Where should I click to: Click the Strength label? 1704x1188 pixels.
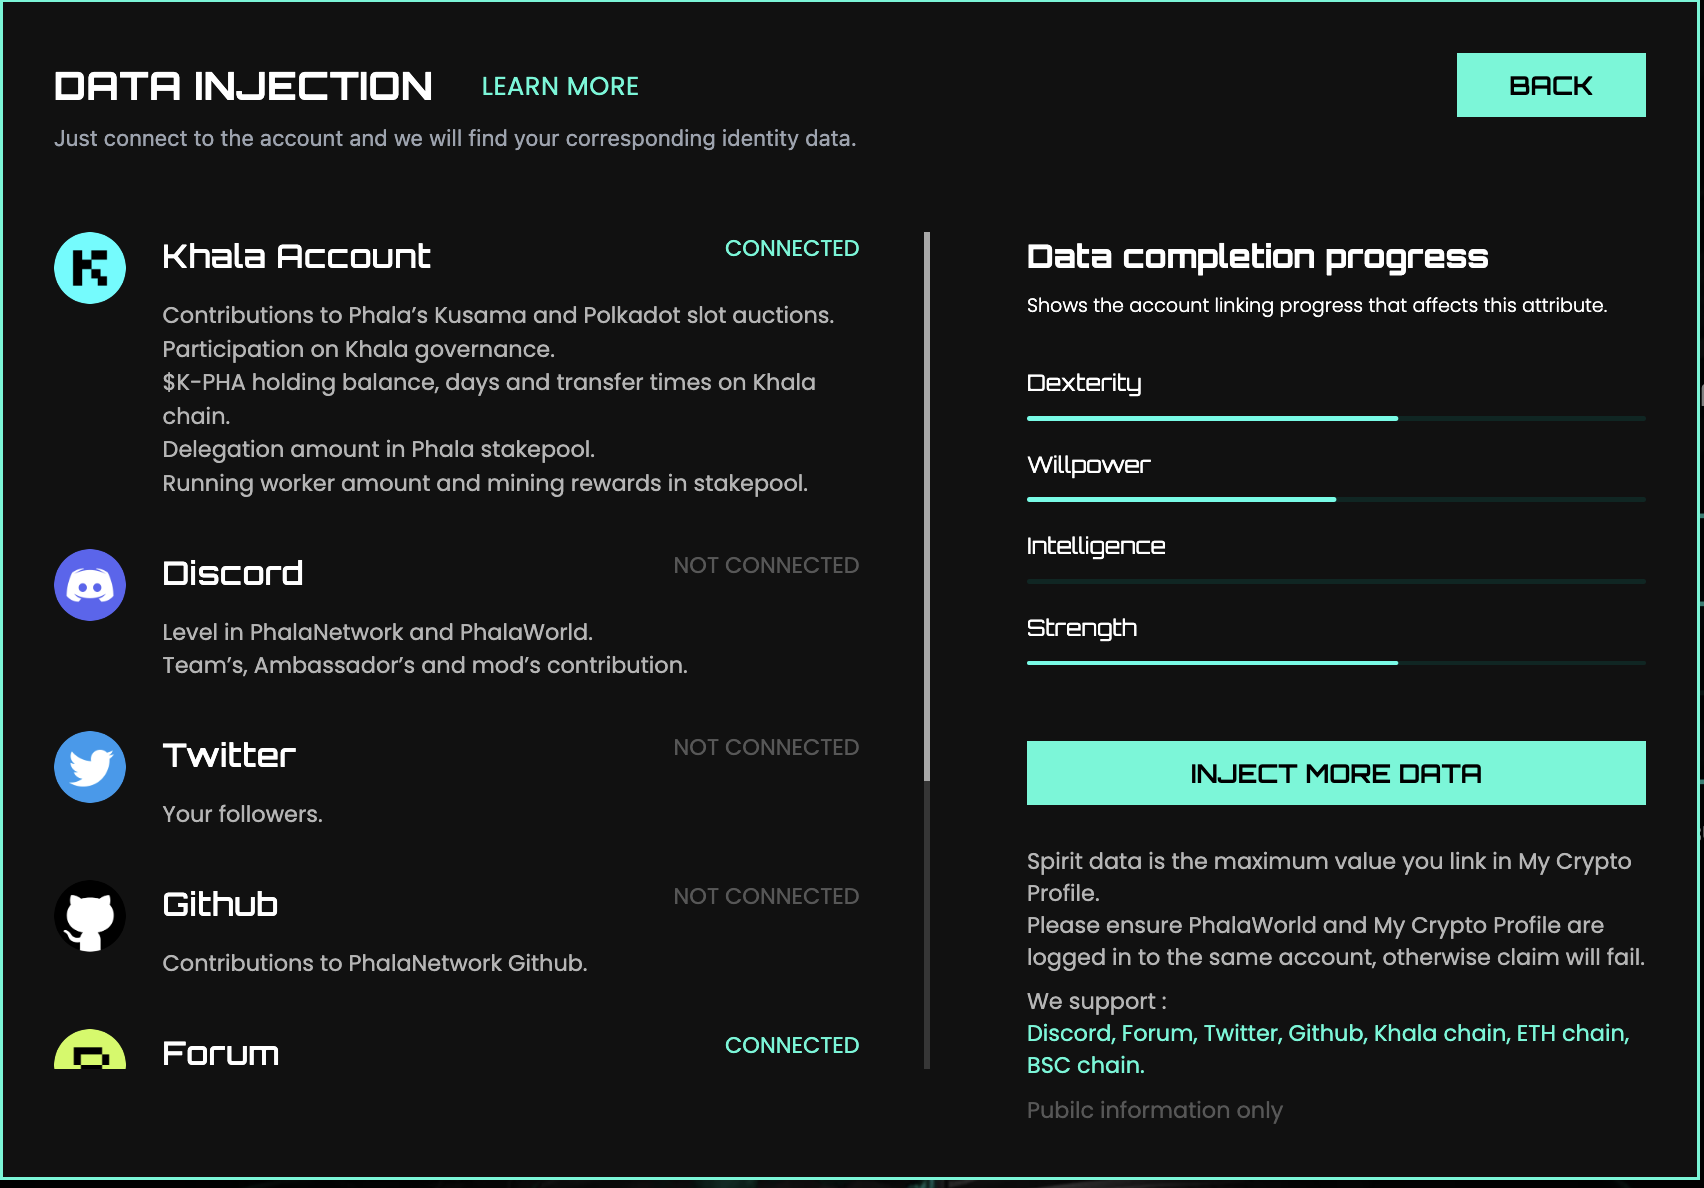click(x=1082, y=628)
